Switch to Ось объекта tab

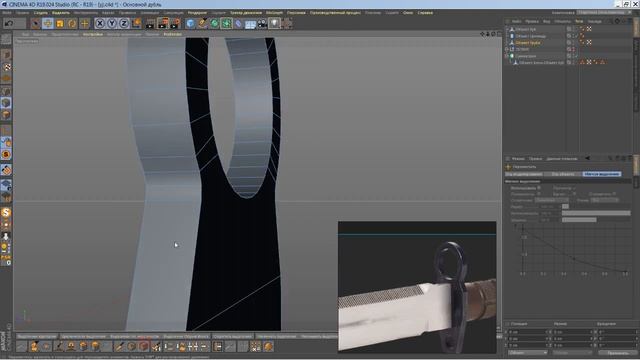[x=563, y=174]
